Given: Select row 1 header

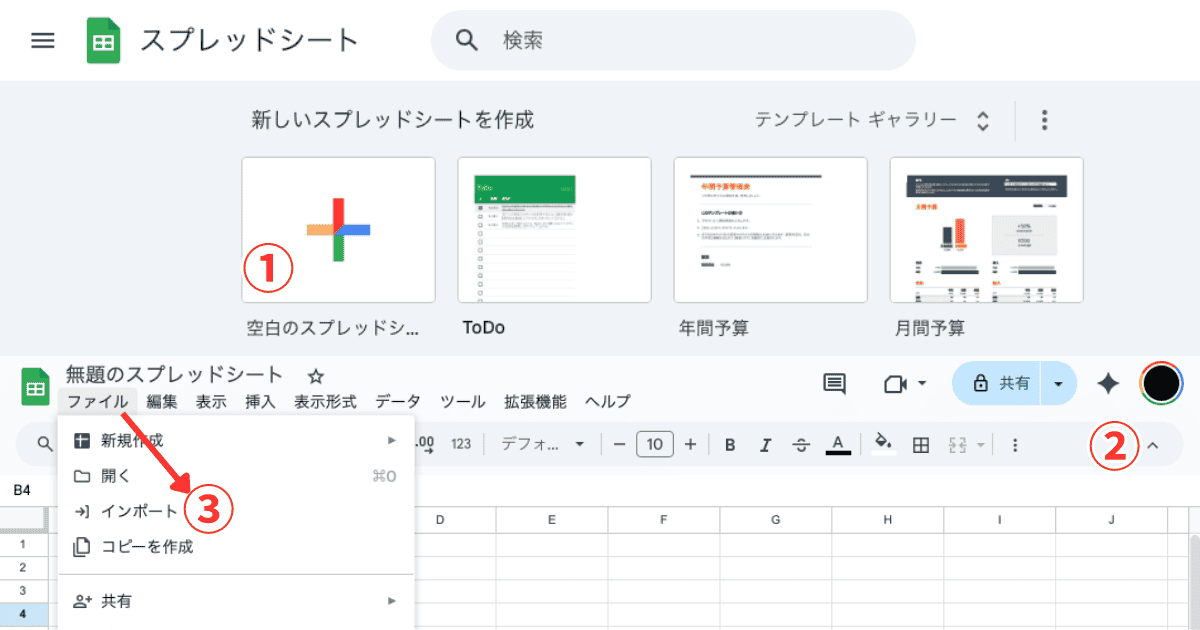Looking at the screenshot, I should pos(23,545).
